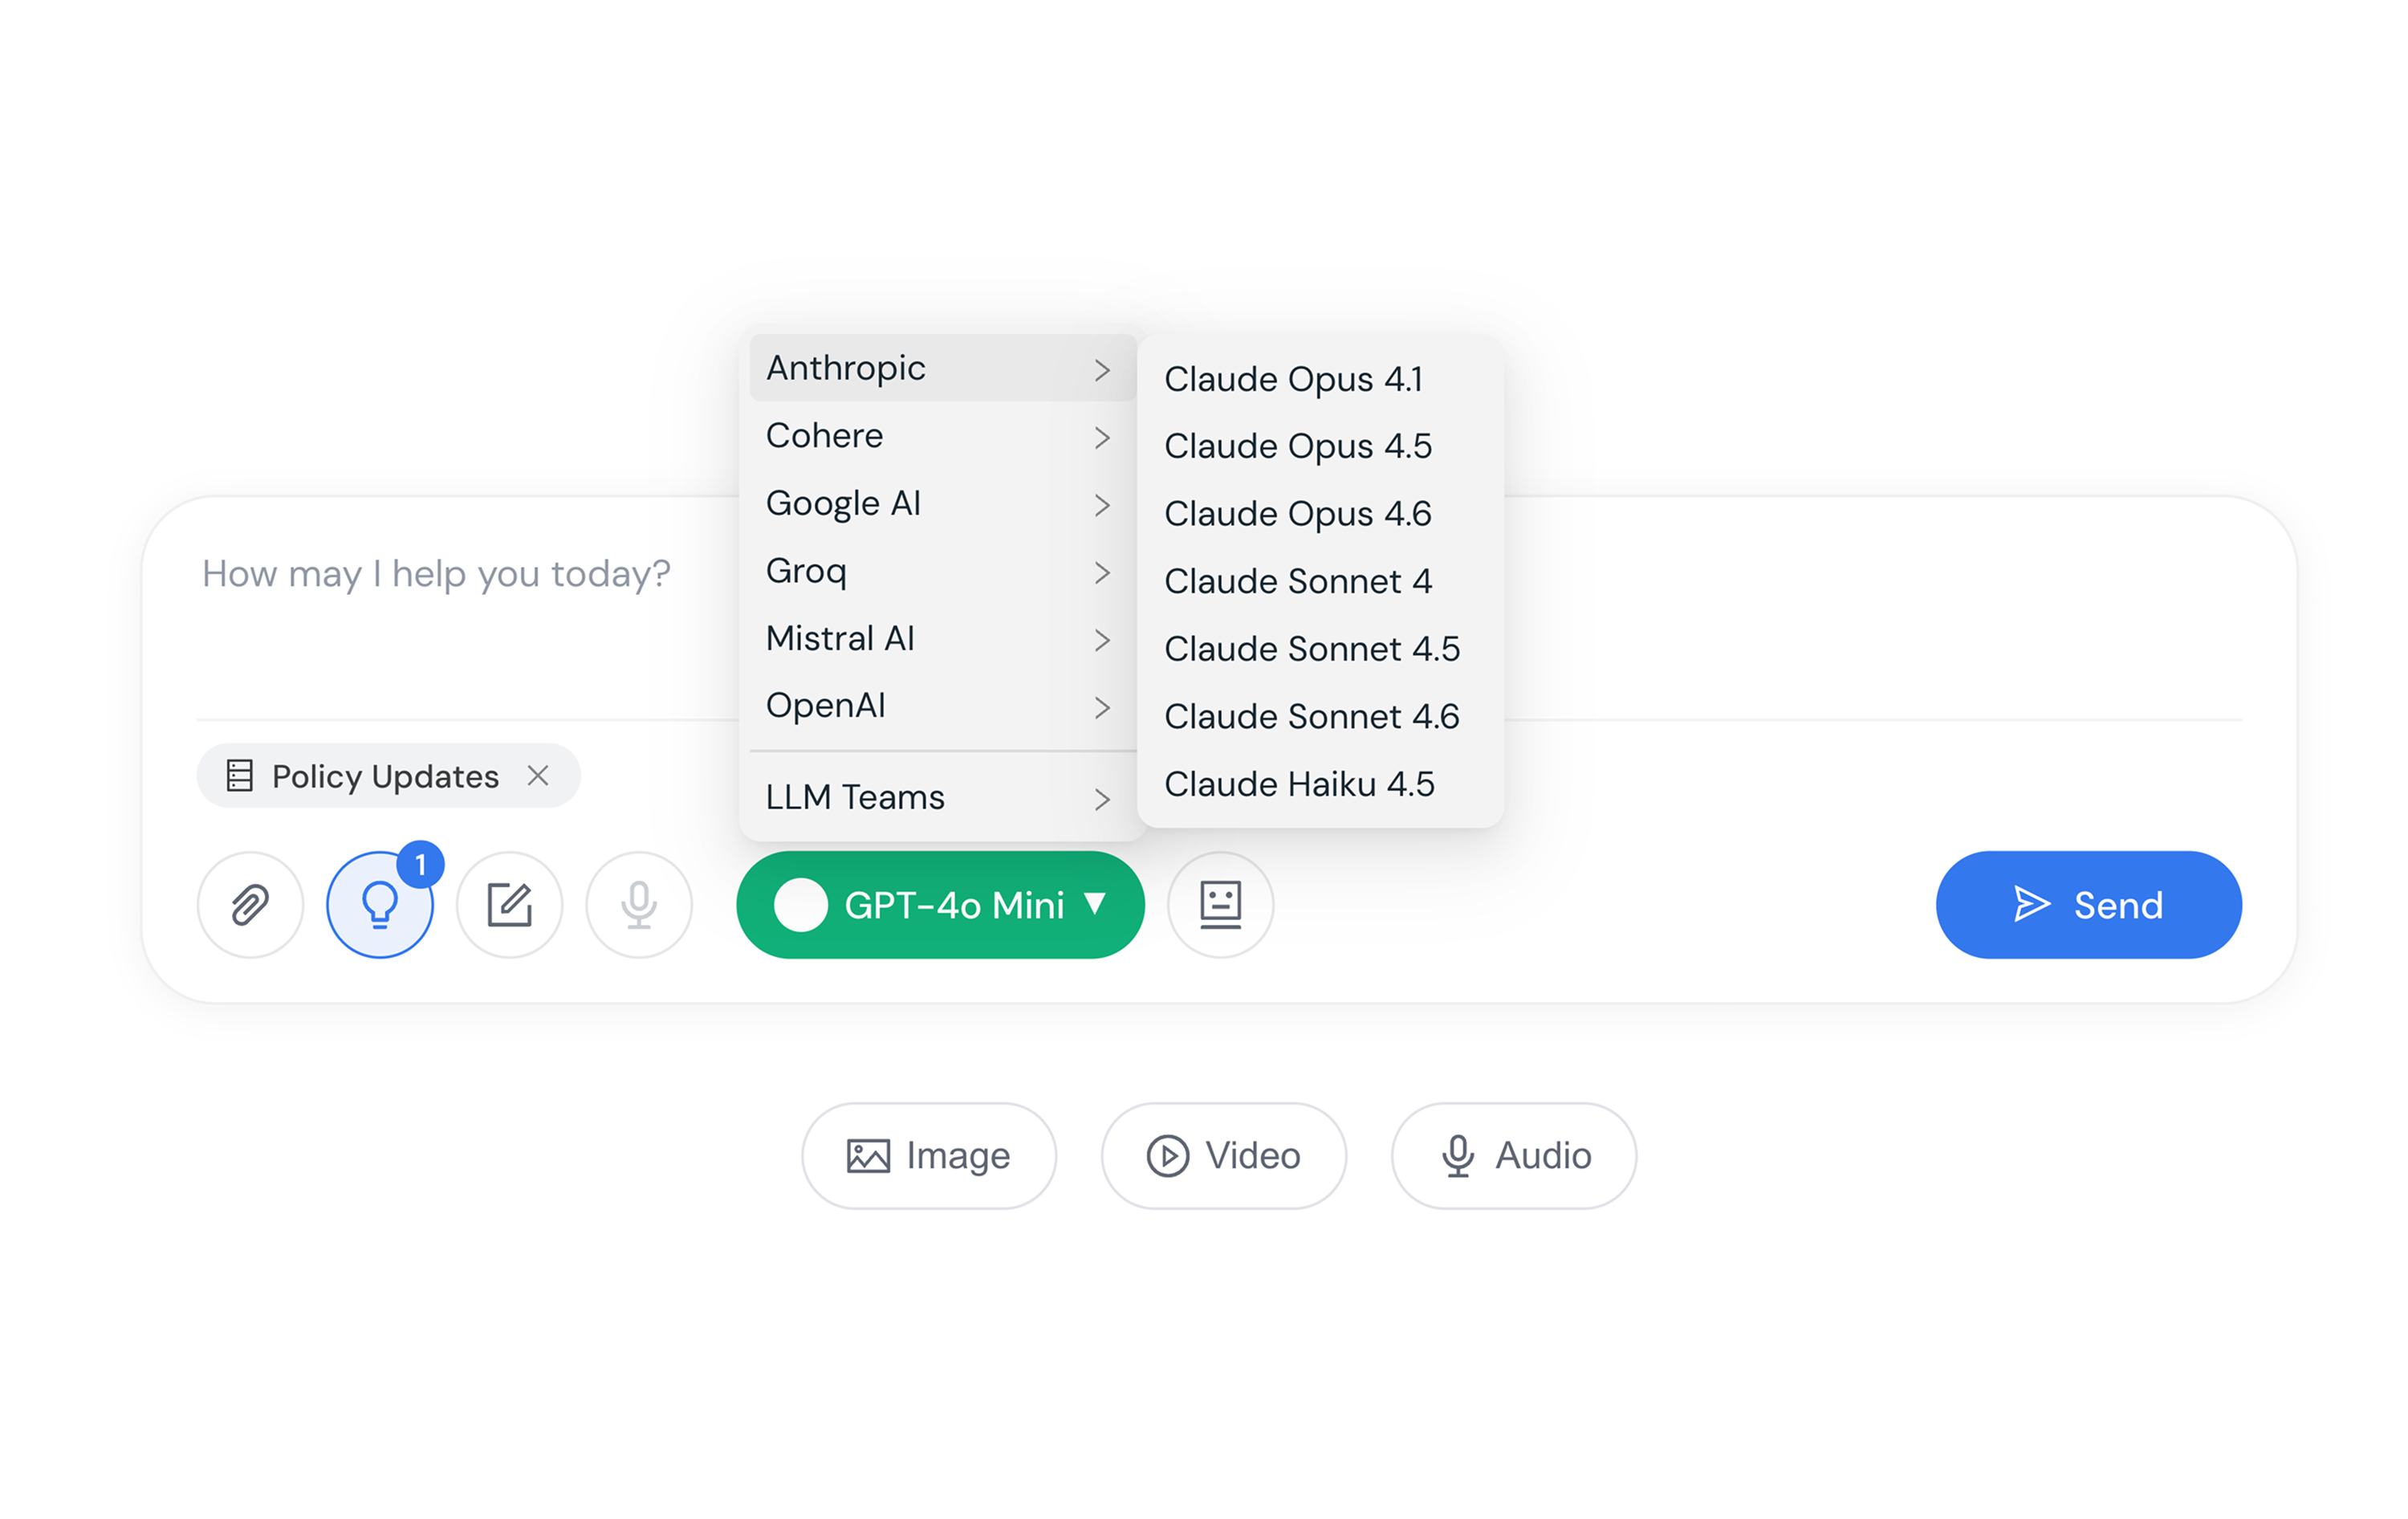Toggle the lightbulb knowledge icon with badge
2408x1519 pixels.
(x=379, y=904)
